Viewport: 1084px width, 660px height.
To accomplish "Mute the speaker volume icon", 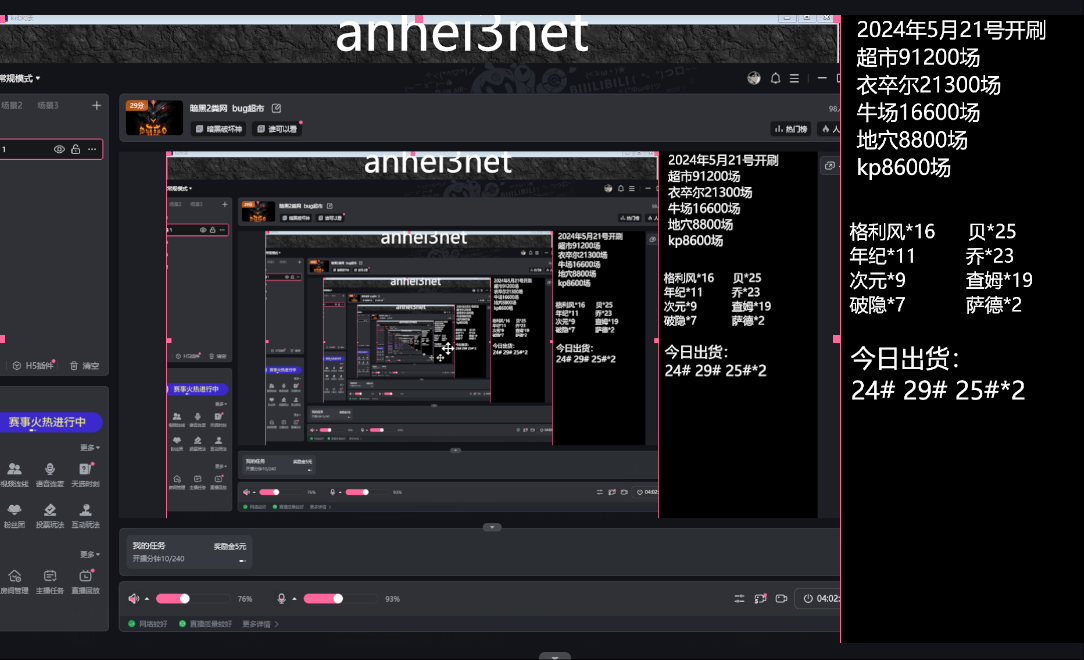I will [x=133, y=598].
